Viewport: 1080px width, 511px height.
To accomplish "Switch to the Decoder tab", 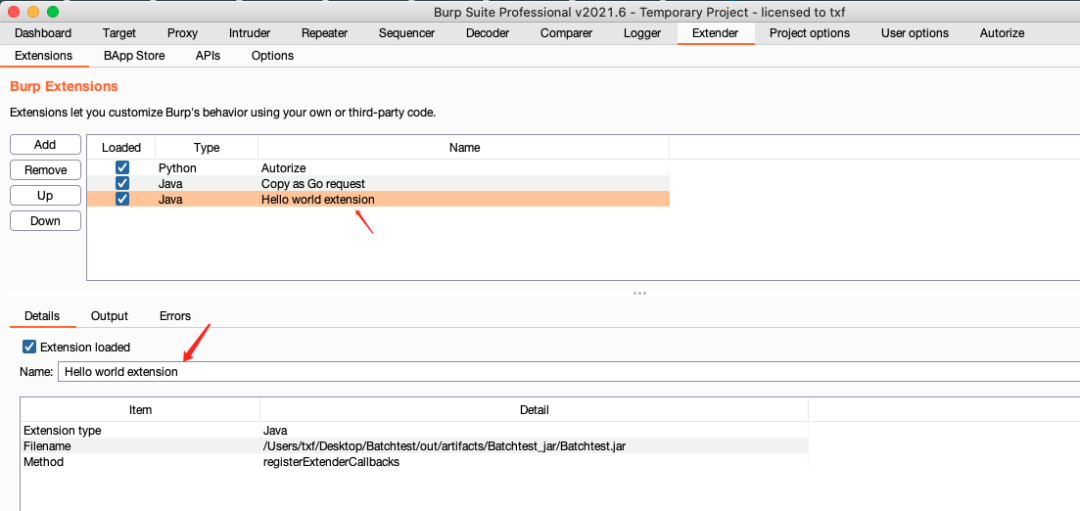I will click(488, 33).
